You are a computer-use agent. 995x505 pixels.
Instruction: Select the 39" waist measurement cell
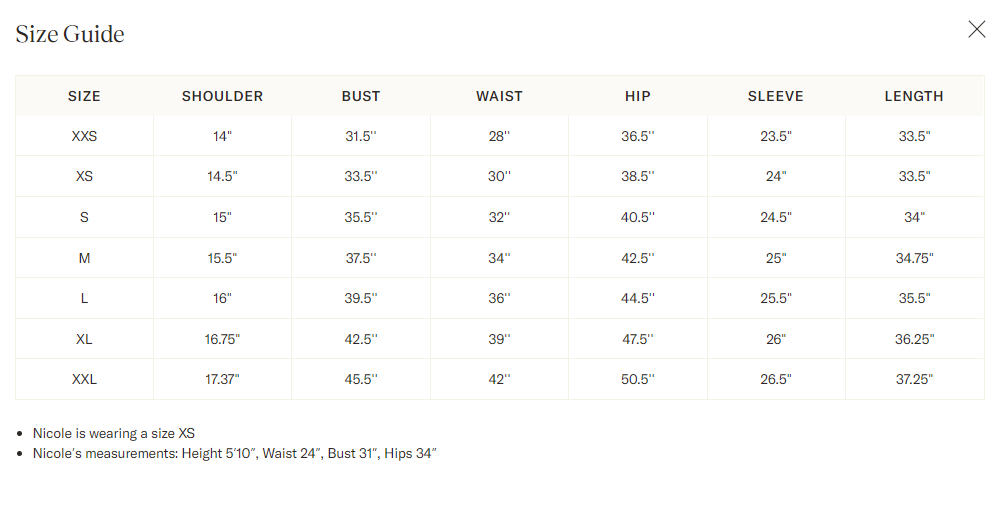(x=499, y=339)
